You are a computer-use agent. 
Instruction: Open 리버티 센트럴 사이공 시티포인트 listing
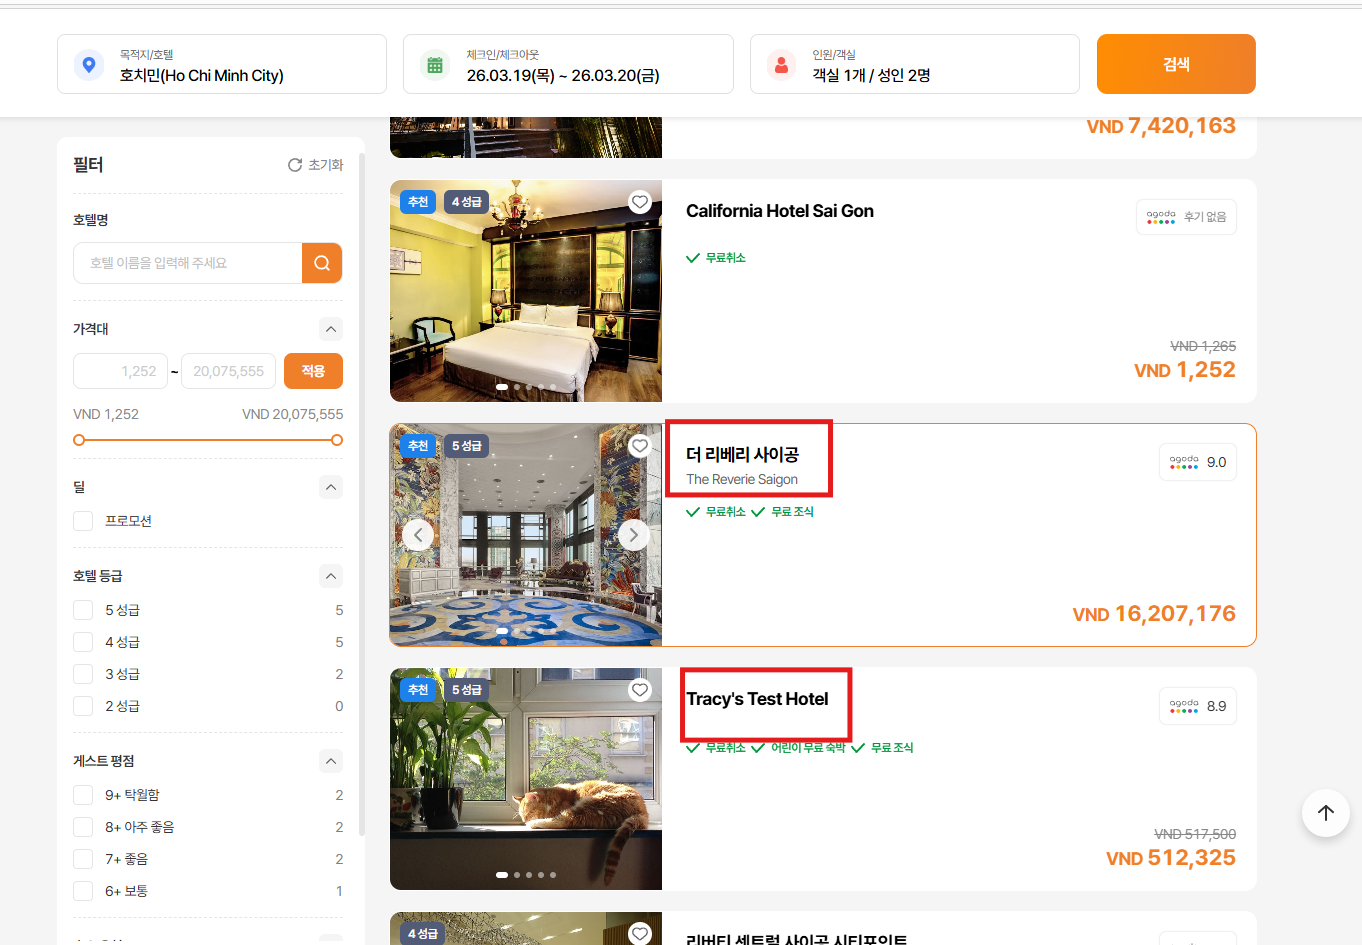click(x=796, y=939)
